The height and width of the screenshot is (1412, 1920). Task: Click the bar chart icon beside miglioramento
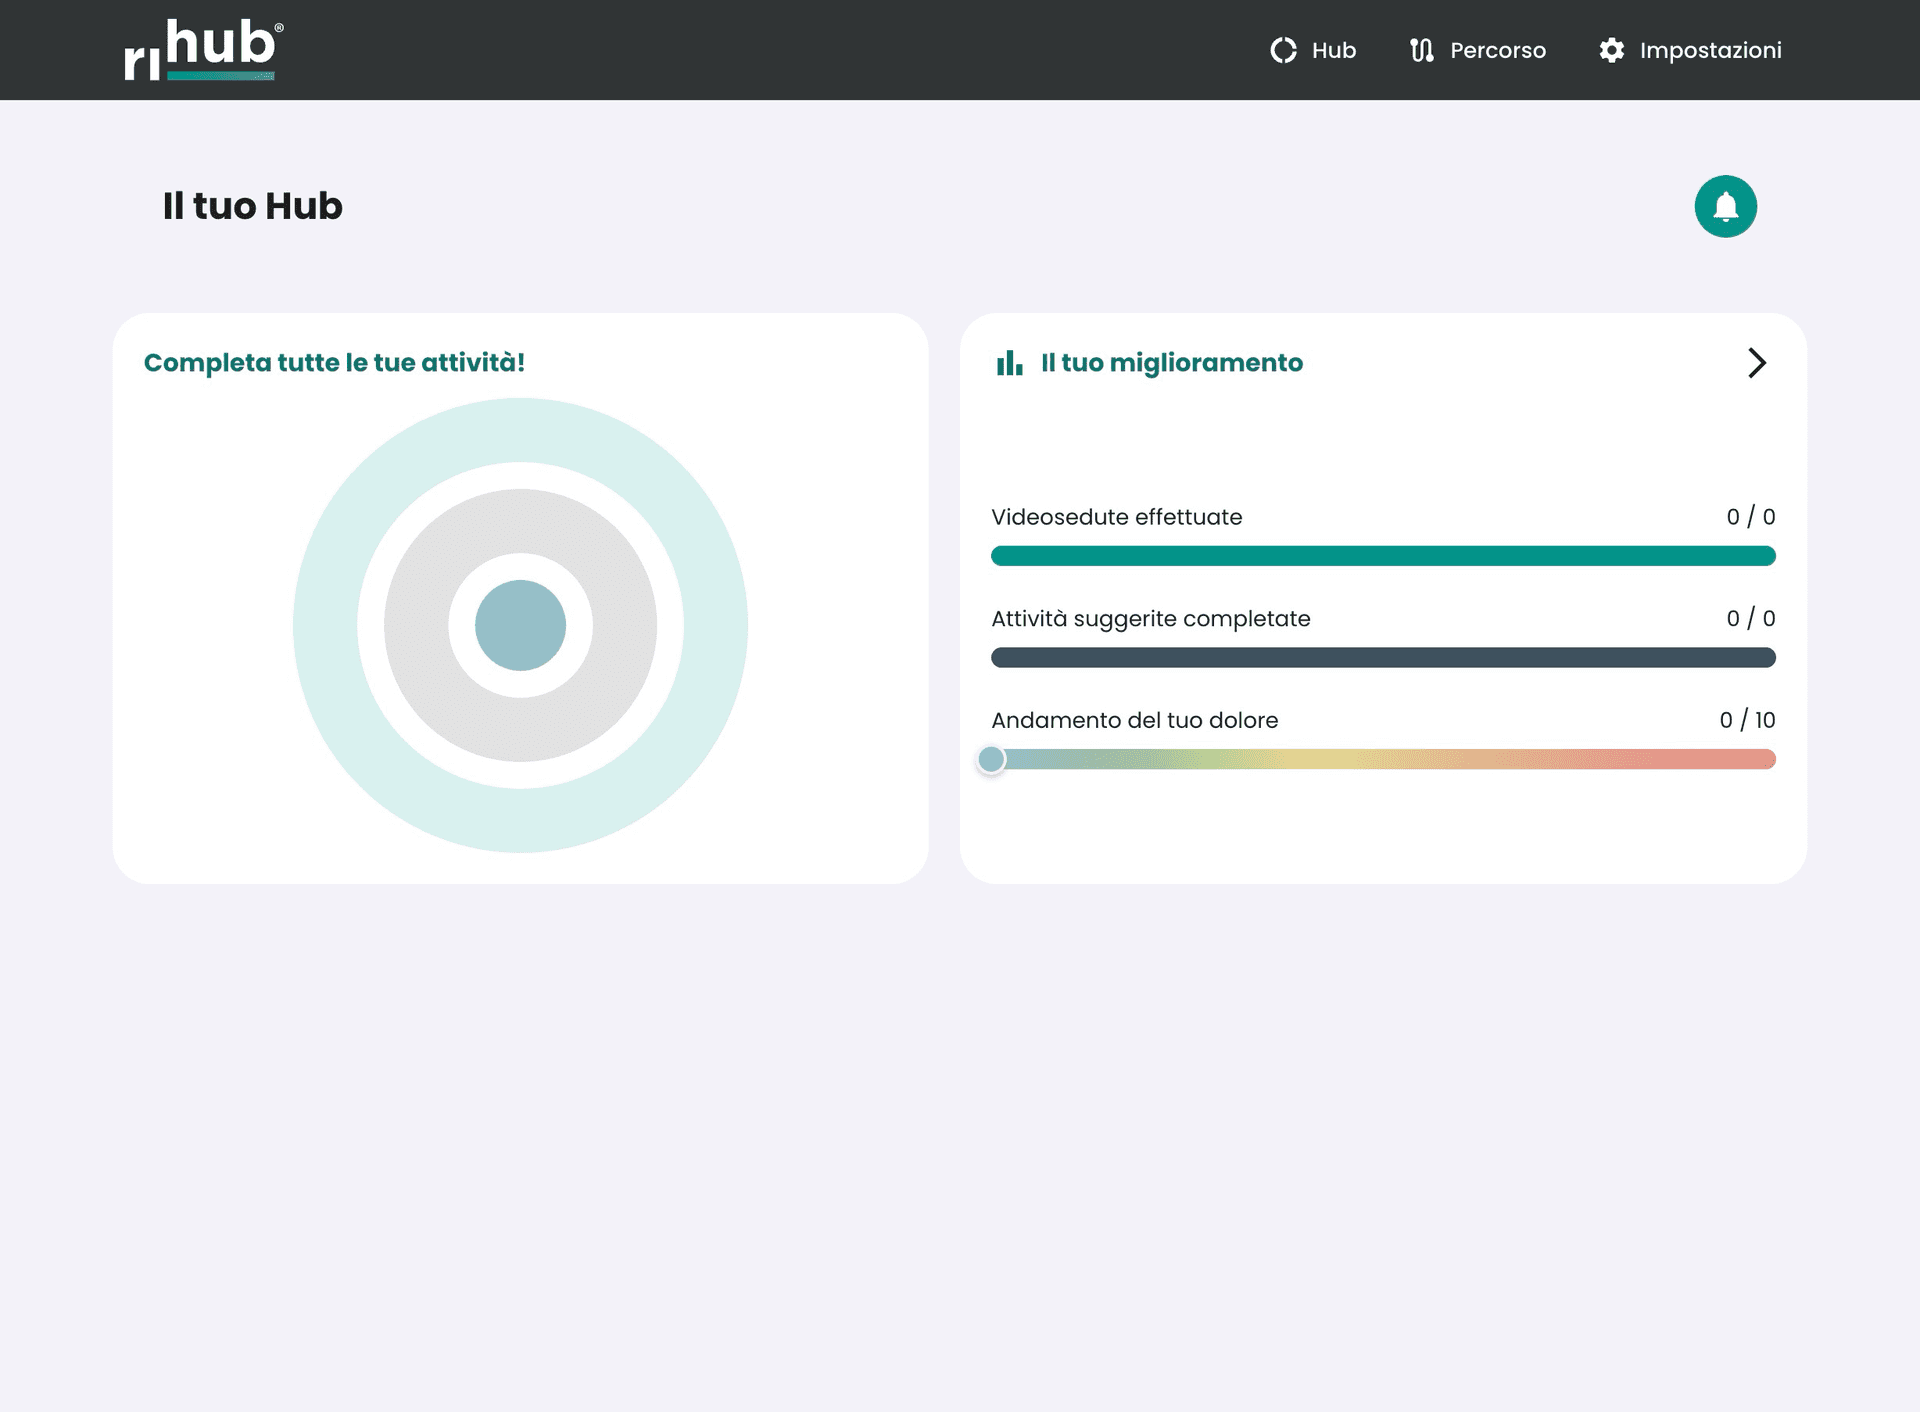[x=1009, y=363]
